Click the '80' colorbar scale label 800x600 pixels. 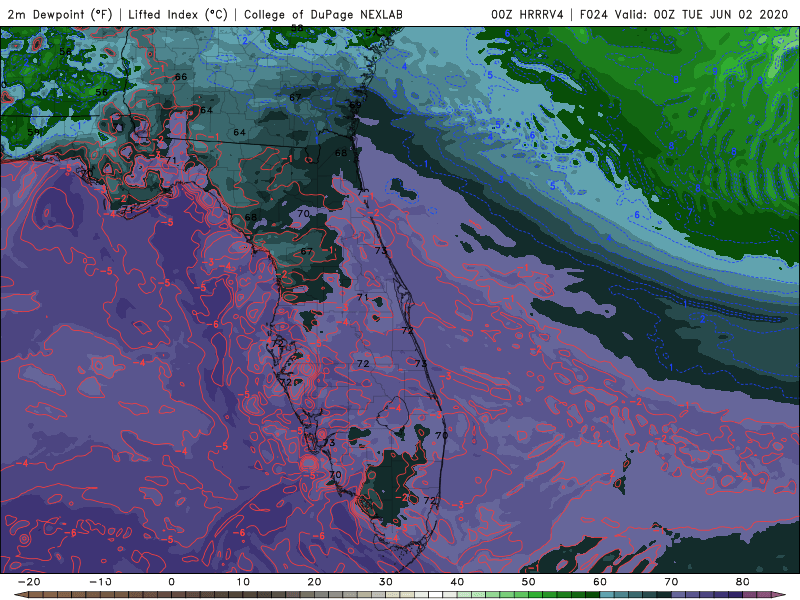[743, 582]
